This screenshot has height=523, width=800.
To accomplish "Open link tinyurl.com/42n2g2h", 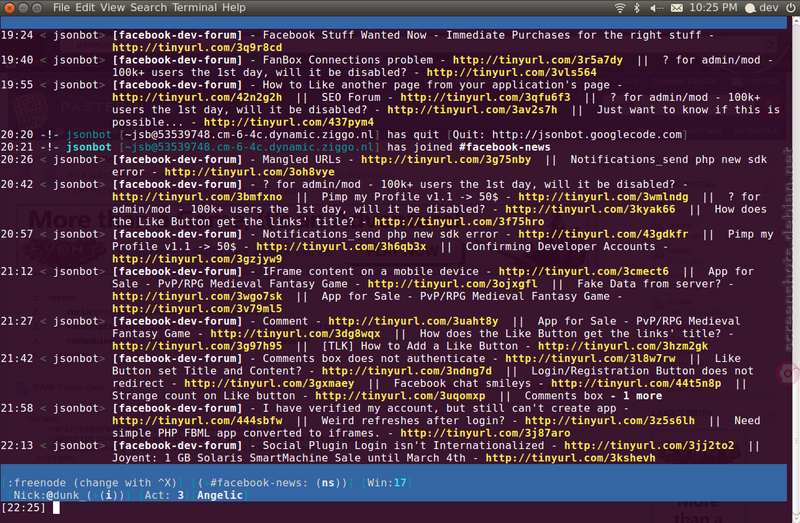I will (x=197, y=97).
